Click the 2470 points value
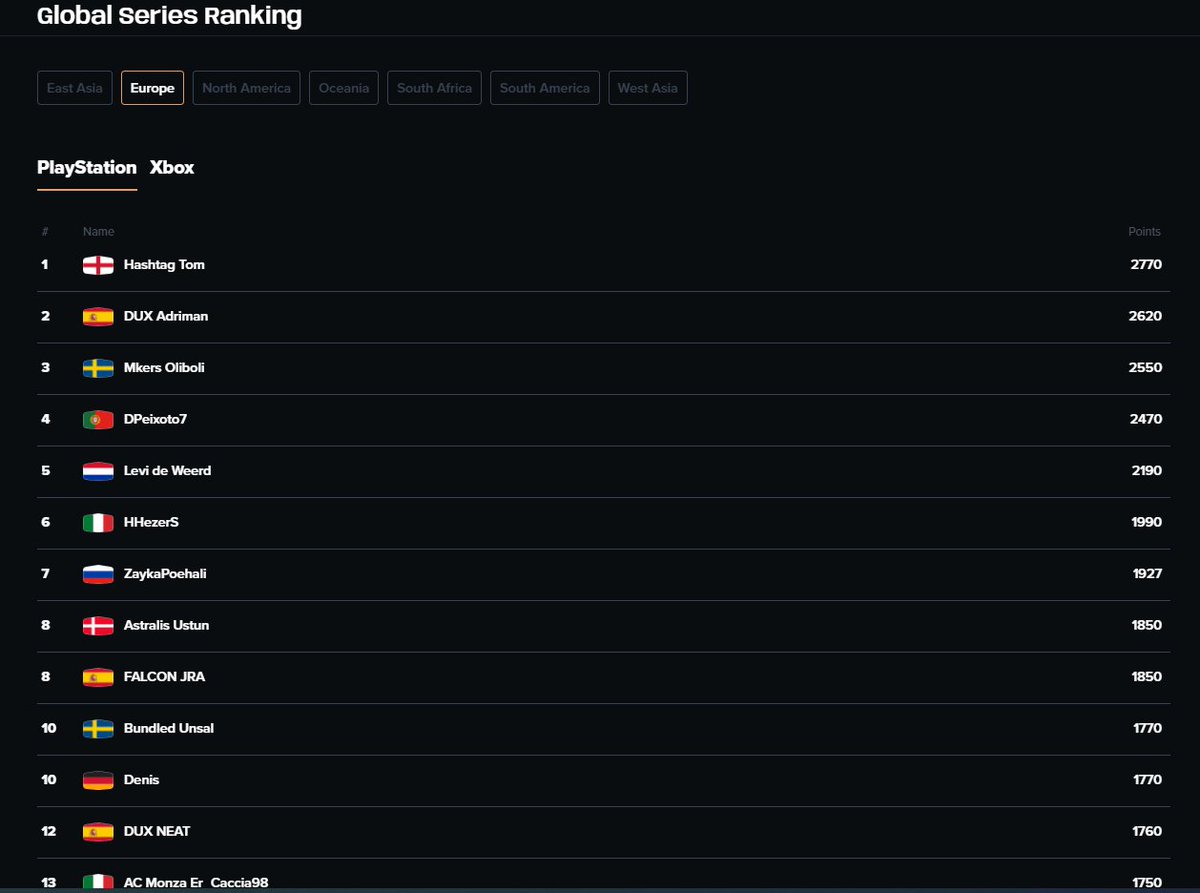 coord(1145,419)
